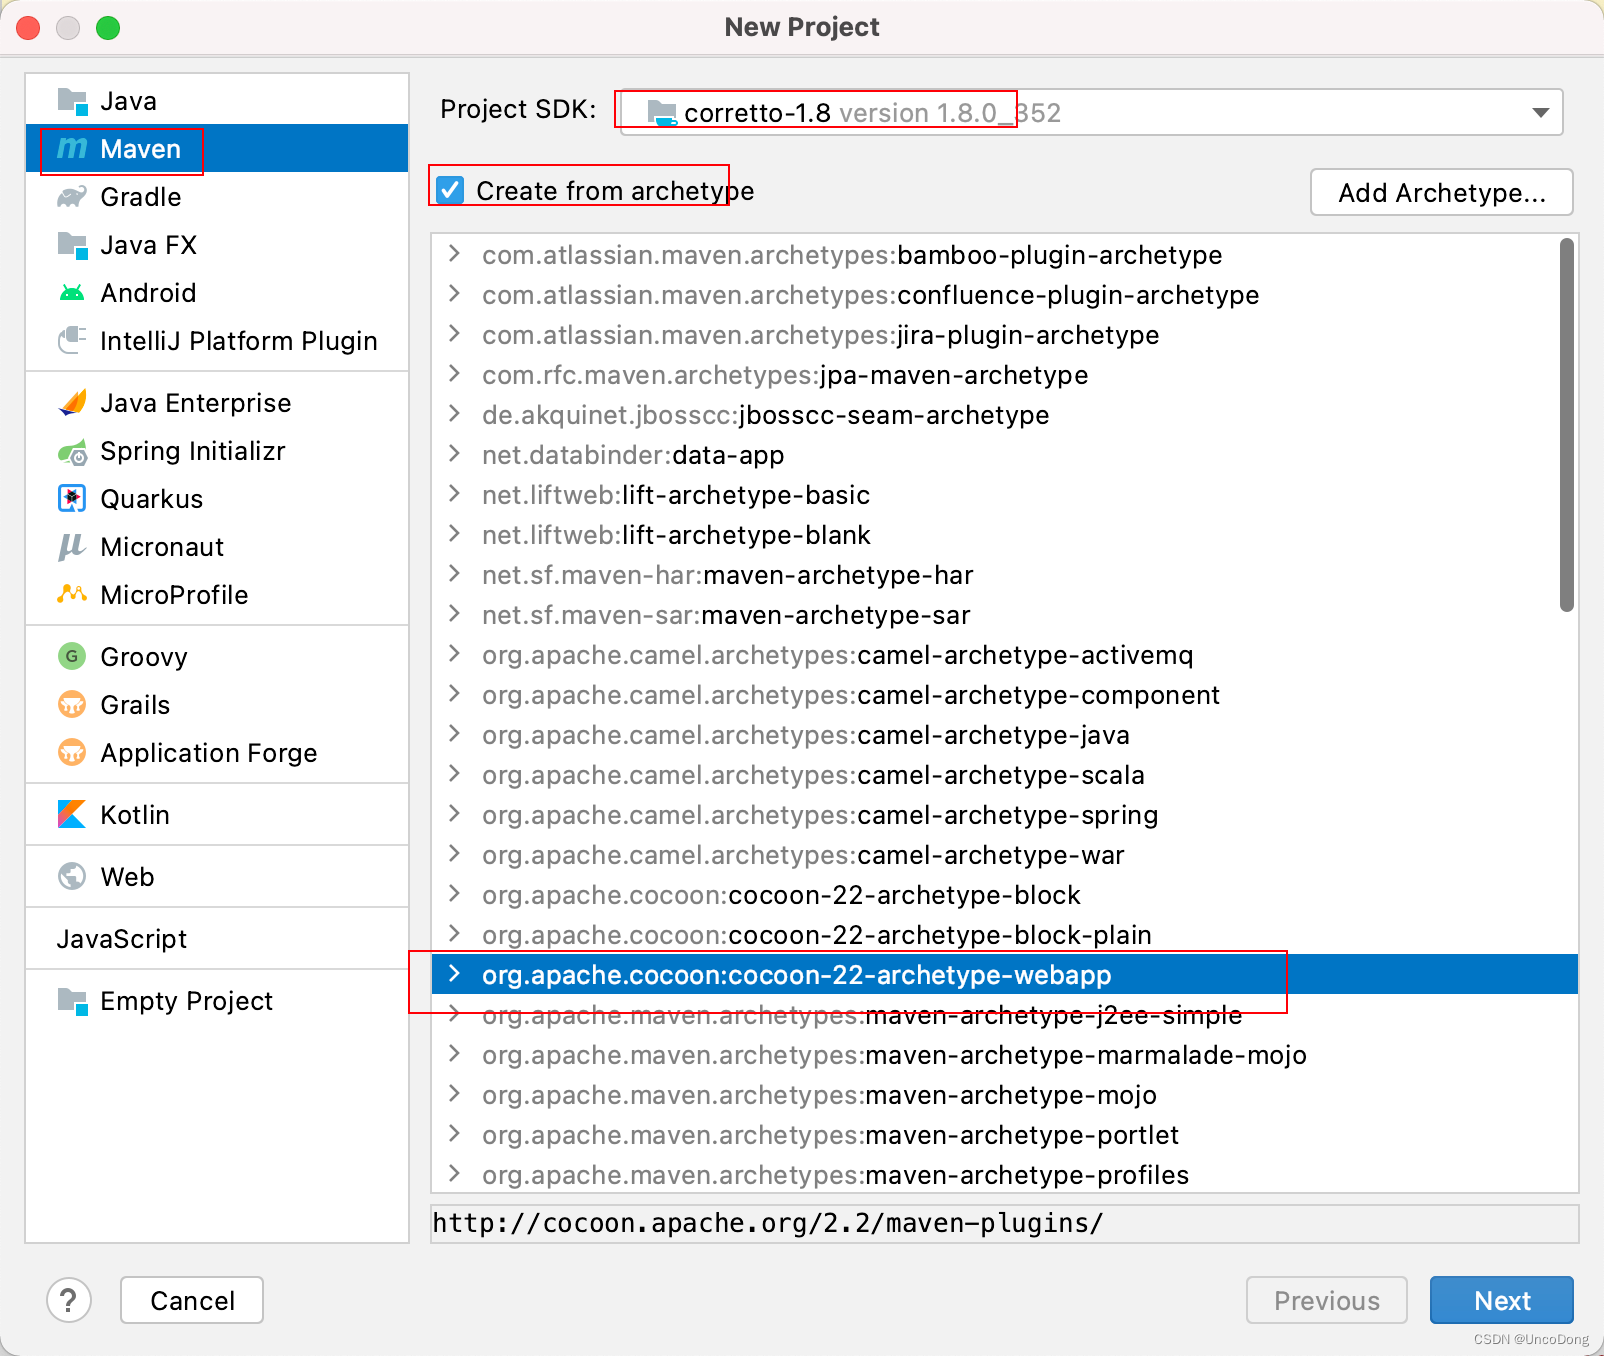The width and height of the screenshot is (1604, 1356).
Task: Click the Java folder icon in sidebar
Action: (x=72, y=101)
